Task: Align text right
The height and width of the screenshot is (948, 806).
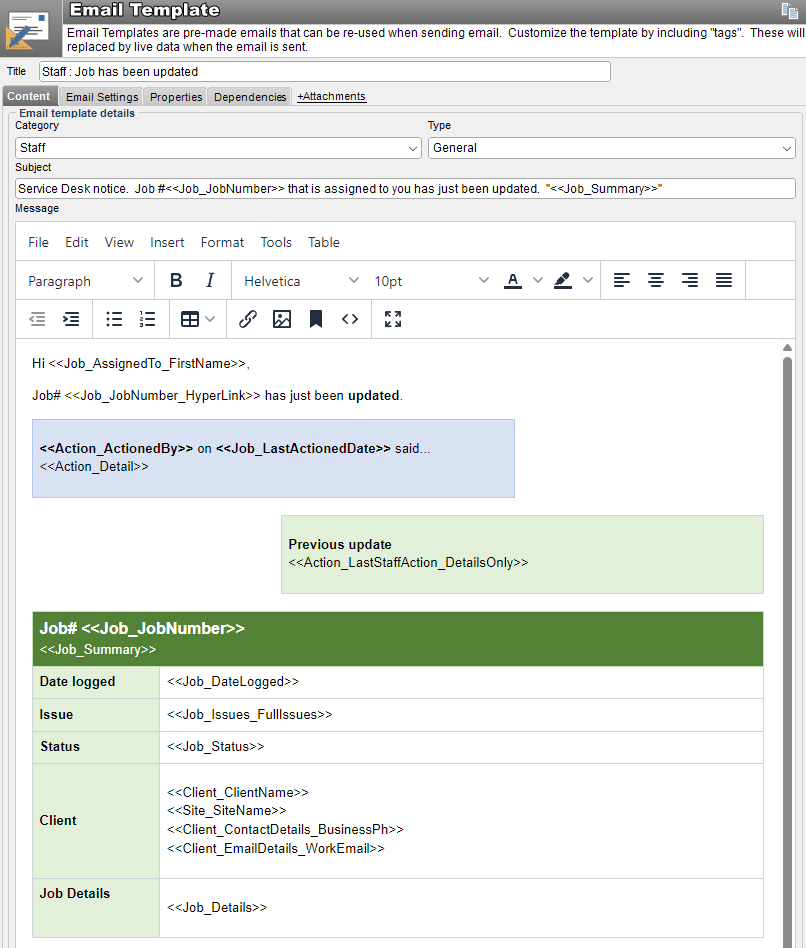Action: point(690,281)
